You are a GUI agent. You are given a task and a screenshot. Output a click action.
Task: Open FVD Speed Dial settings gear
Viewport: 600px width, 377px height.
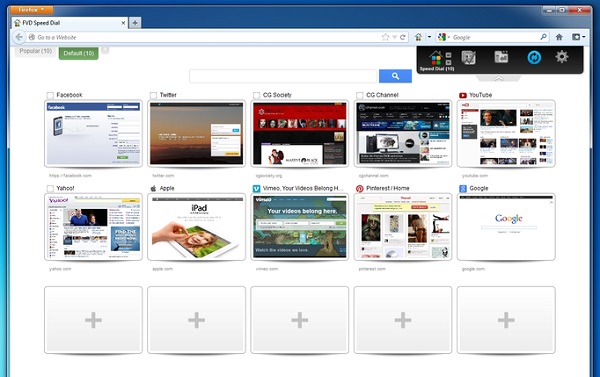pos(562,57)
